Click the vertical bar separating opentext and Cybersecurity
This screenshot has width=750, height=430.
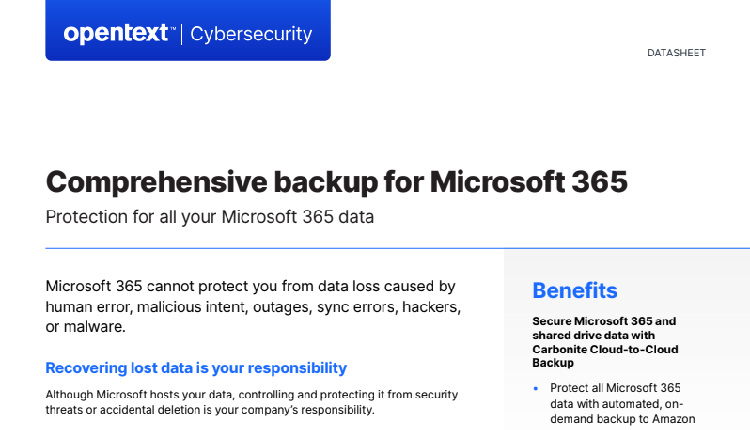[x=181, y=34]
